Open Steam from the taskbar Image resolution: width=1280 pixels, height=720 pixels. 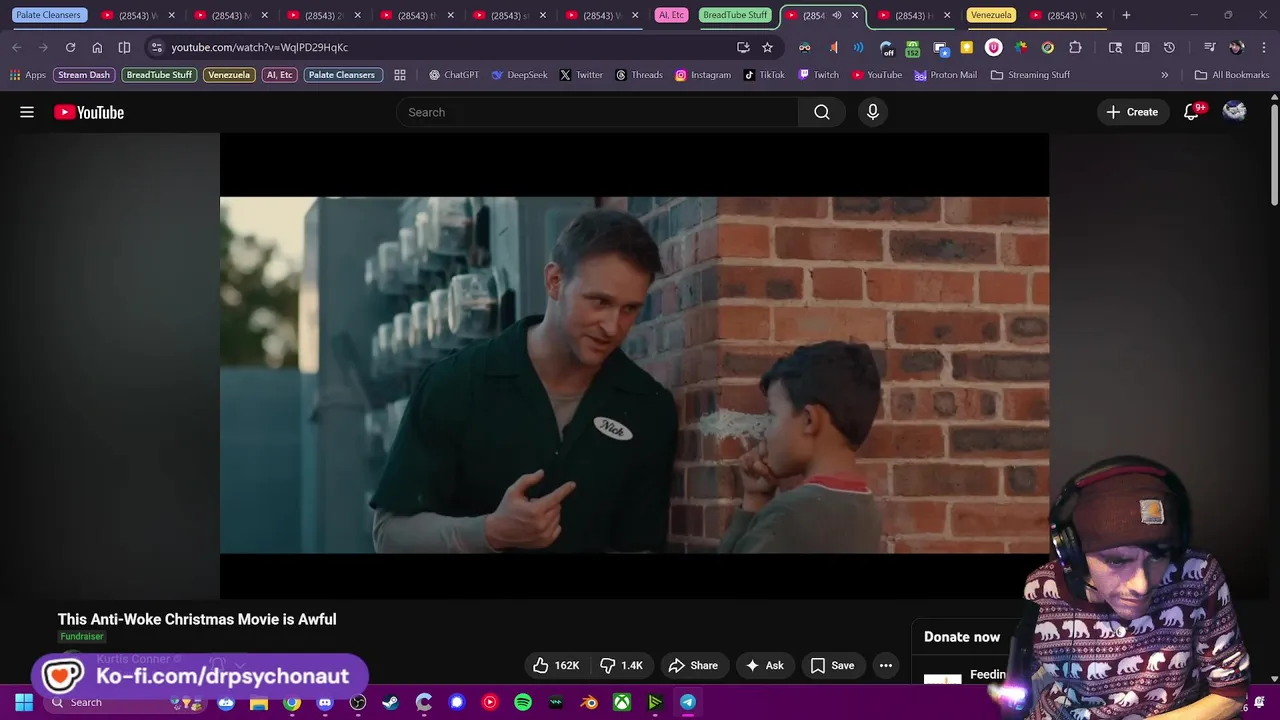click(391, 702)
